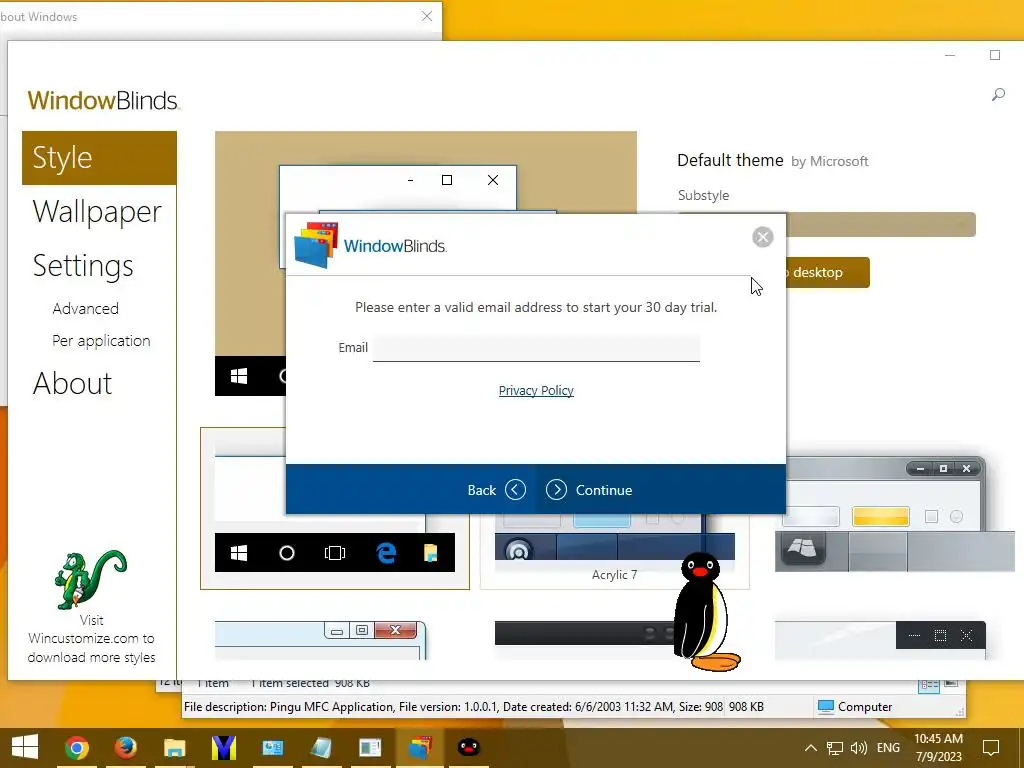The image size is (1024, 768).
Task: Open the volume tray icon
Action: [859, 748]
